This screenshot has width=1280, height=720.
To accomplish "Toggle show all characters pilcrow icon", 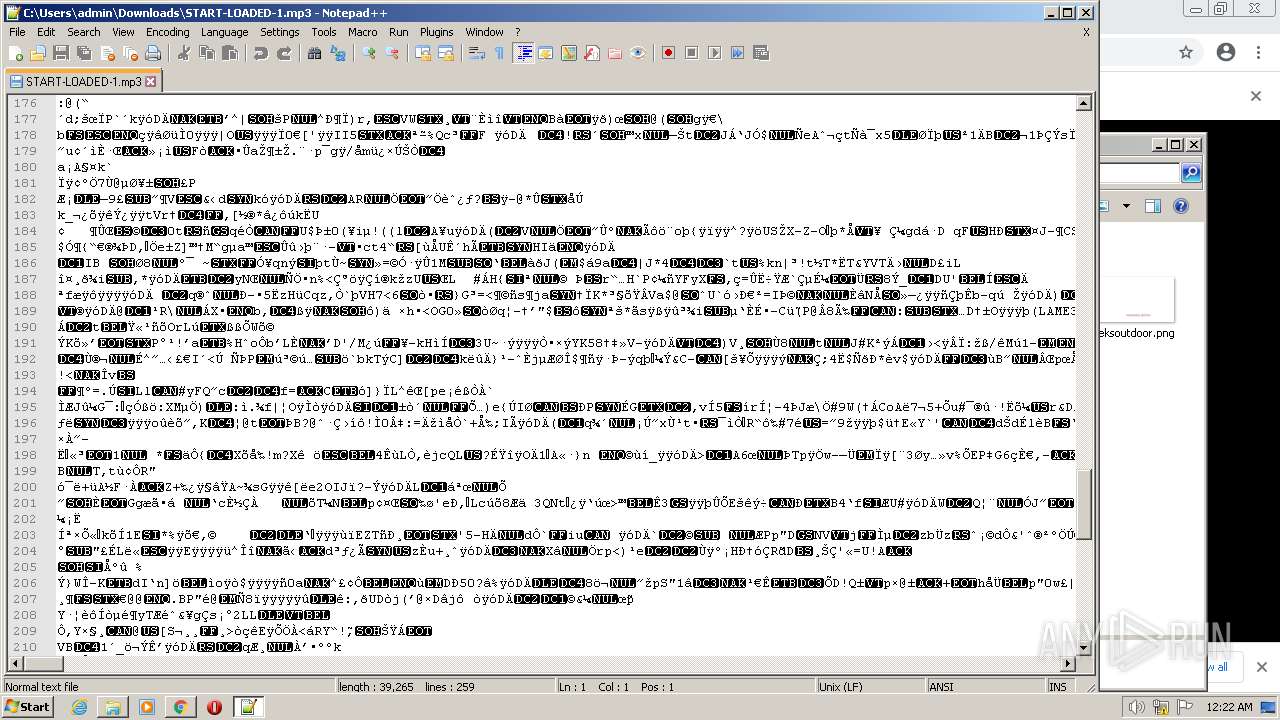I will tap(500, 53).
